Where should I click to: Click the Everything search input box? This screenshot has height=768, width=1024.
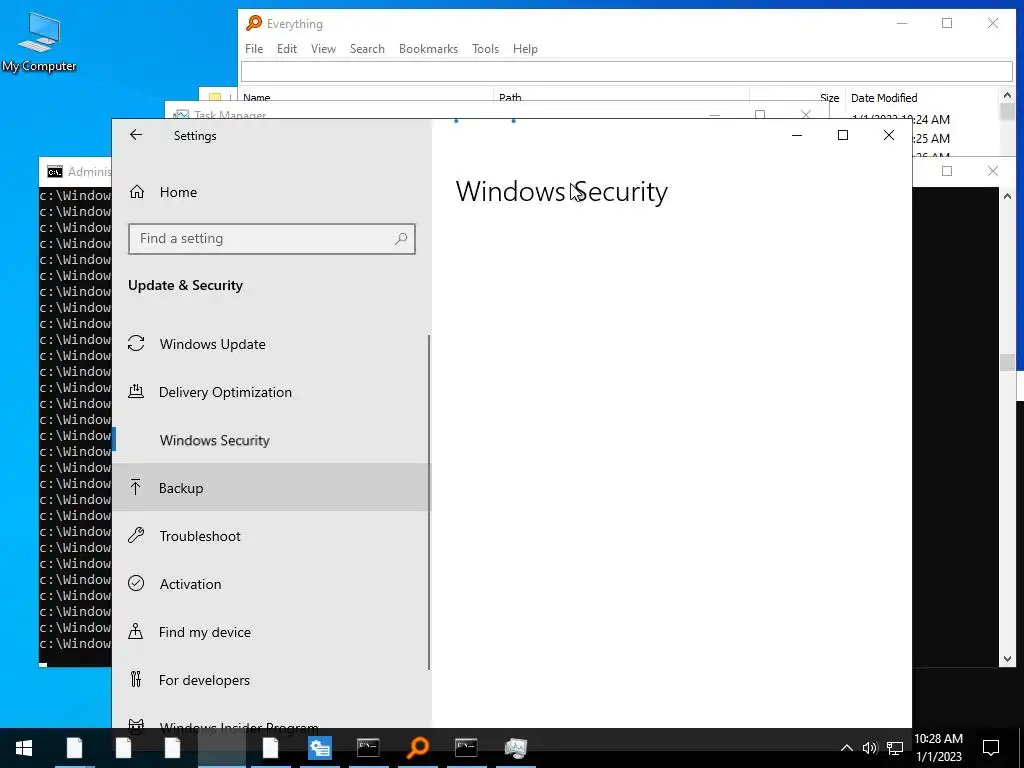[x=627, y=71]
